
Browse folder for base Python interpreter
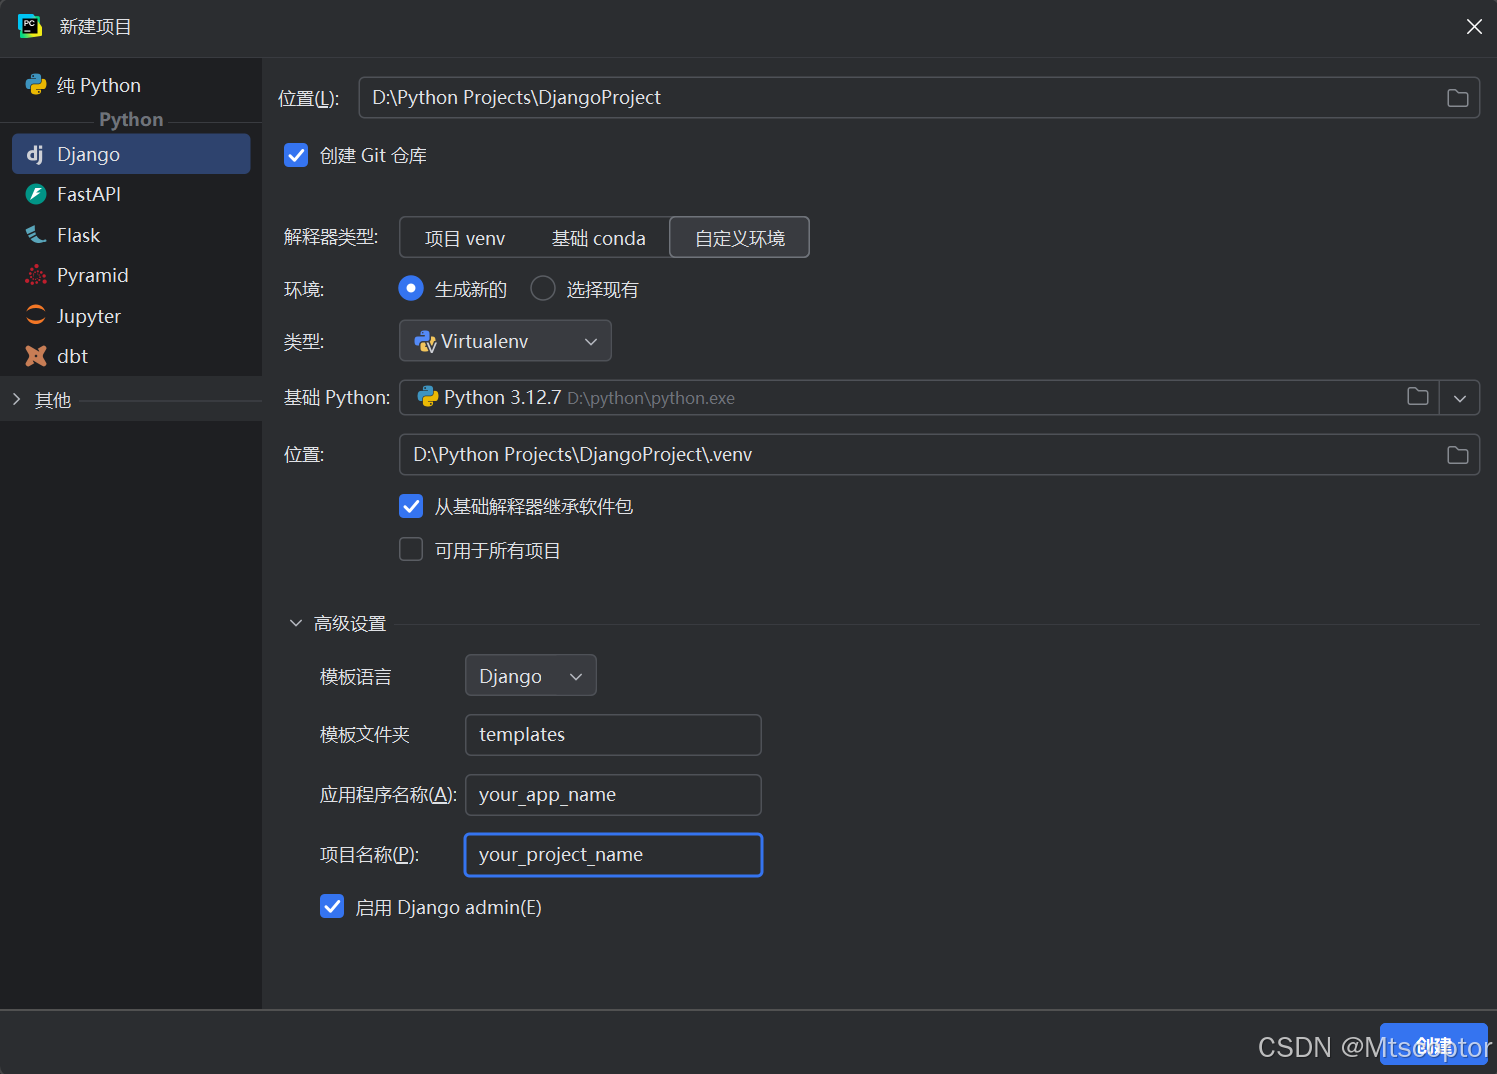1418,397
